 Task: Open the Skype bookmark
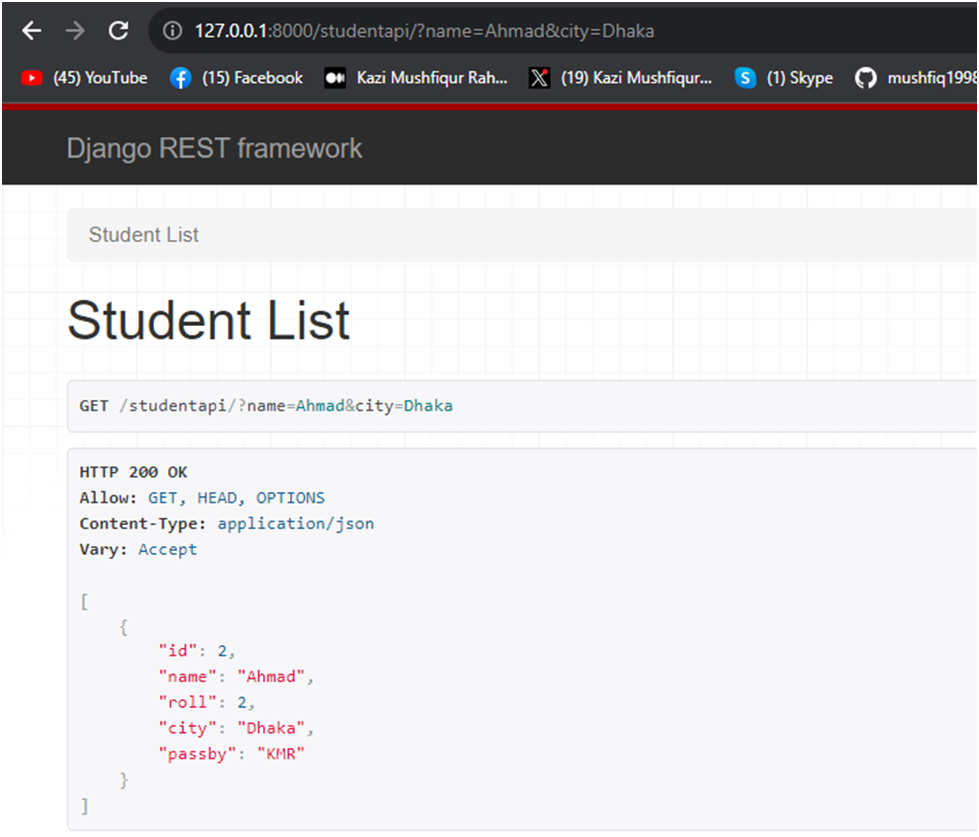click(x=784, y=78)
